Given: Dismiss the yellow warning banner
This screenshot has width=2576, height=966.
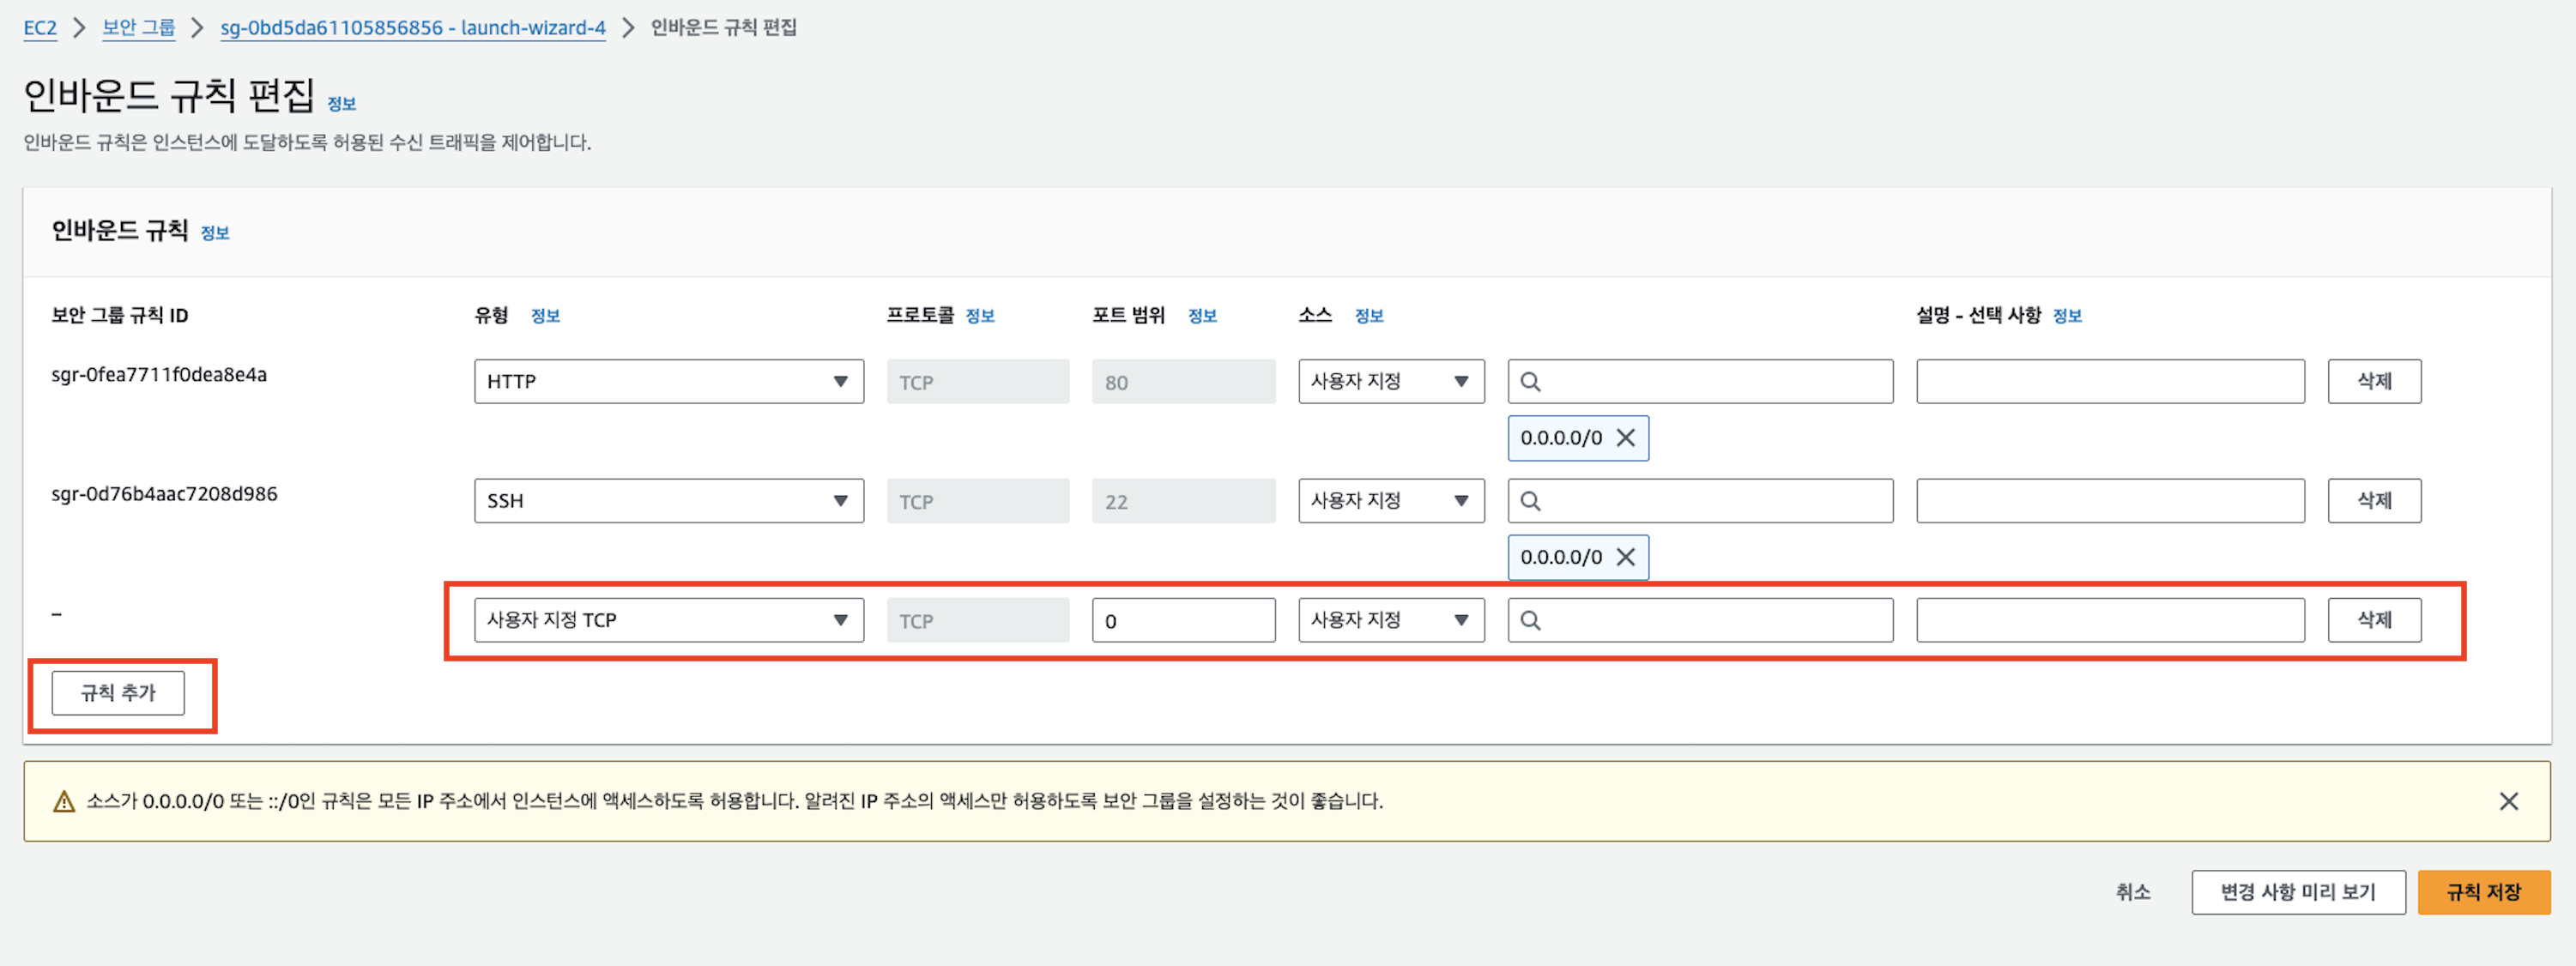Looking at the screenshot, I should tap(2508, 801).
